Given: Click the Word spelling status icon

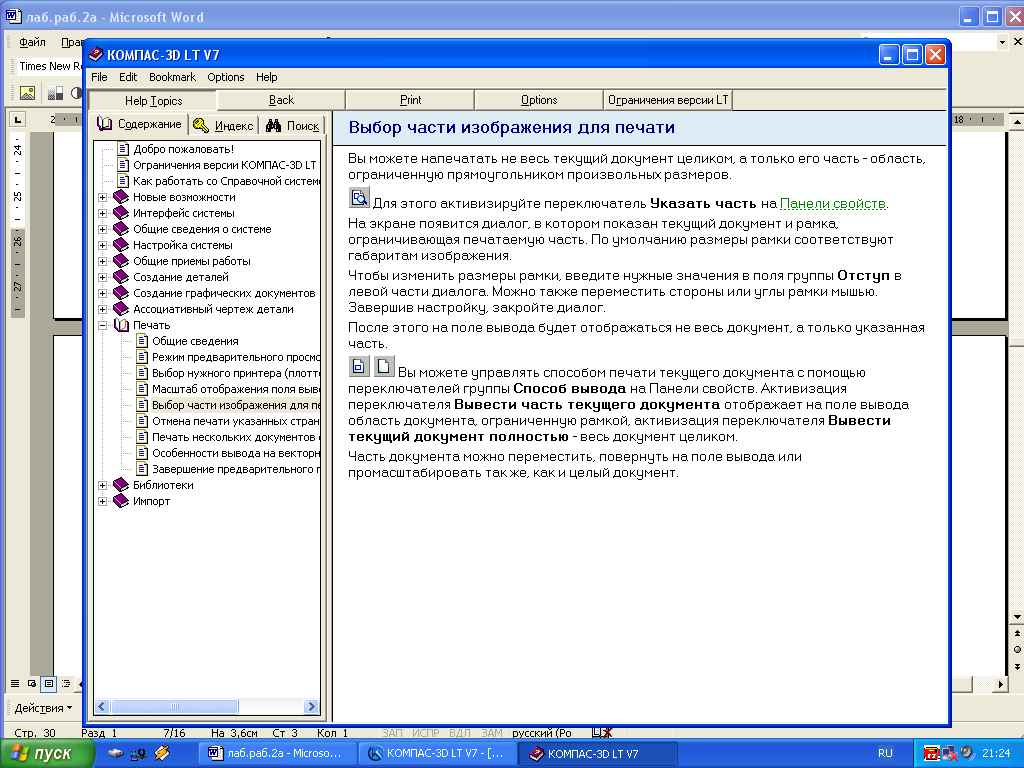Looking at the screenshot, I should coord(601,733).
